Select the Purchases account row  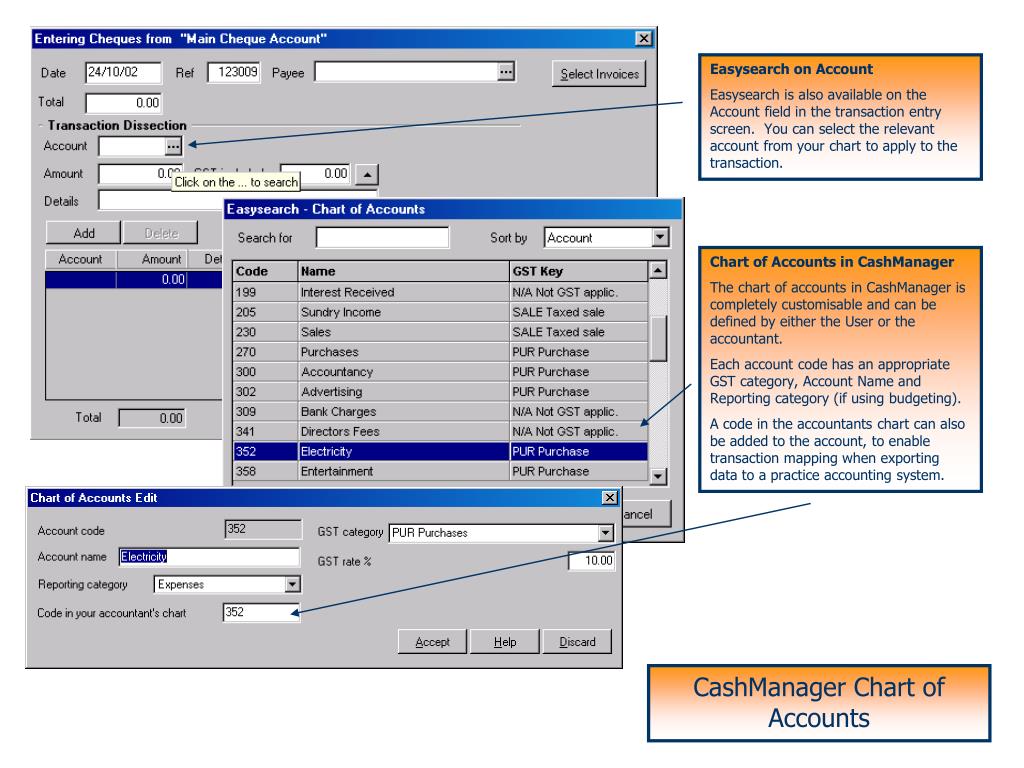pos(440,352)
